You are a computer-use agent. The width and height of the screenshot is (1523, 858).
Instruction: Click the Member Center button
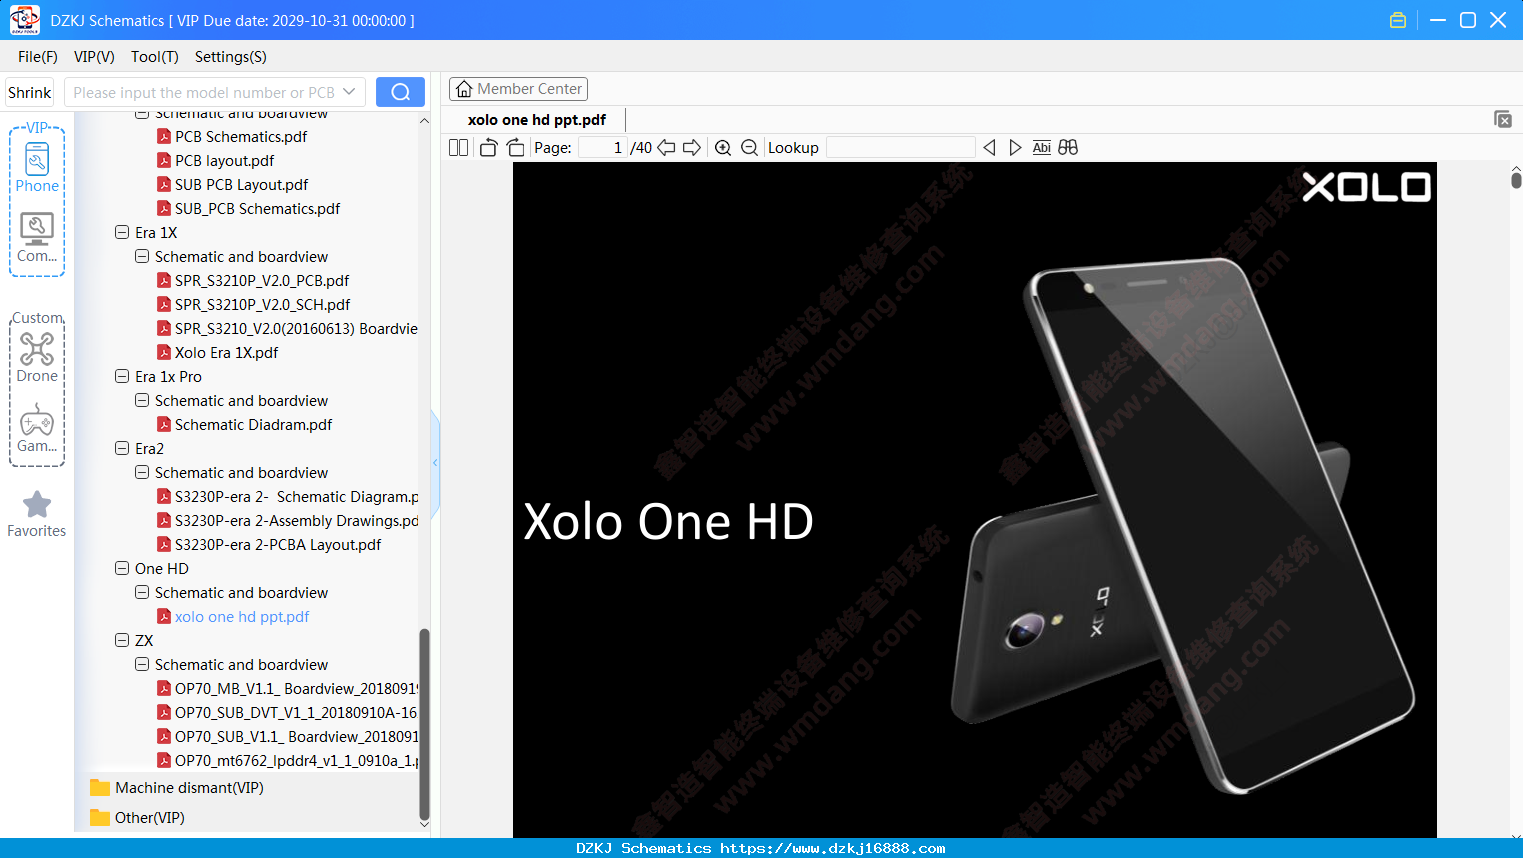[x=518, y=89]
